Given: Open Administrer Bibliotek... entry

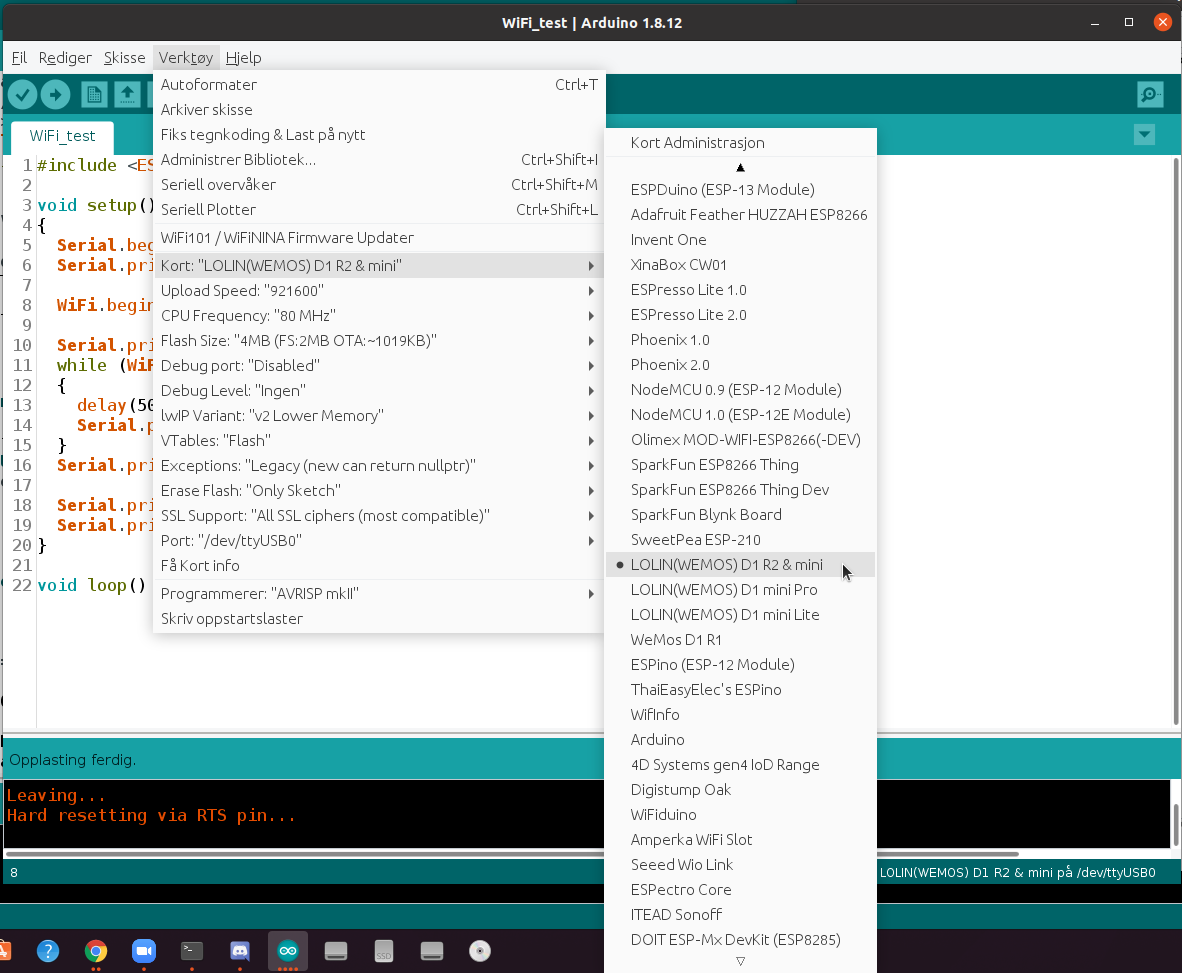Looking at the screenshot, I should (378, 159).
